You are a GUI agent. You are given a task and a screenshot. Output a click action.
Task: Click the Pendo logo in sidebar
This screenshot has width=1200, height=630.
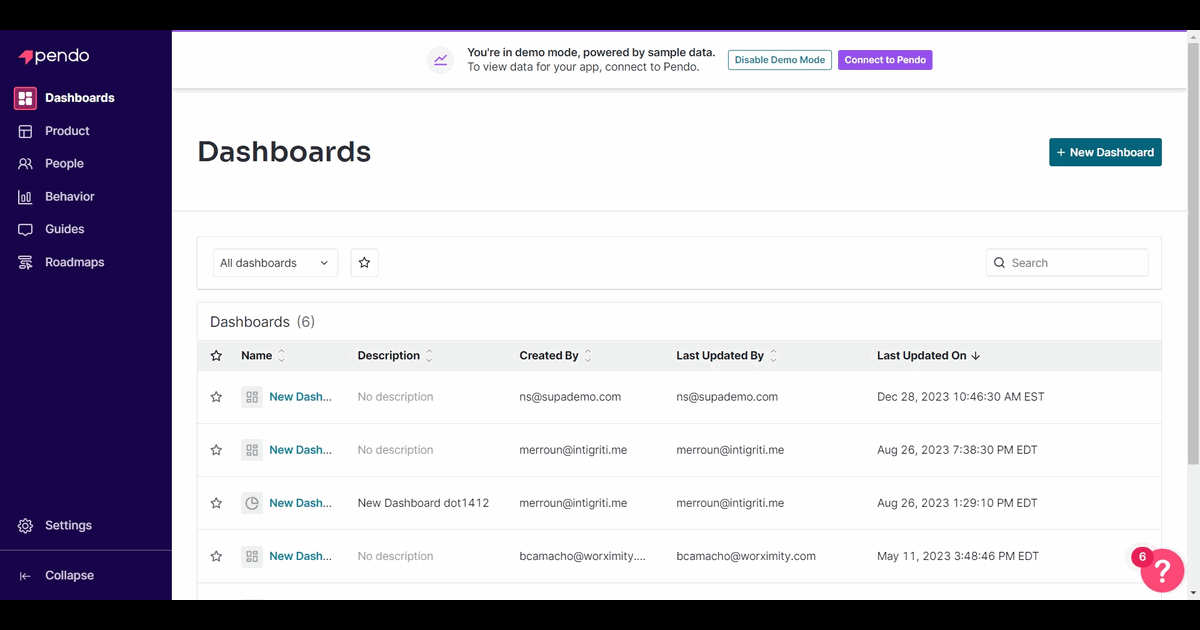tap(54, 57)
